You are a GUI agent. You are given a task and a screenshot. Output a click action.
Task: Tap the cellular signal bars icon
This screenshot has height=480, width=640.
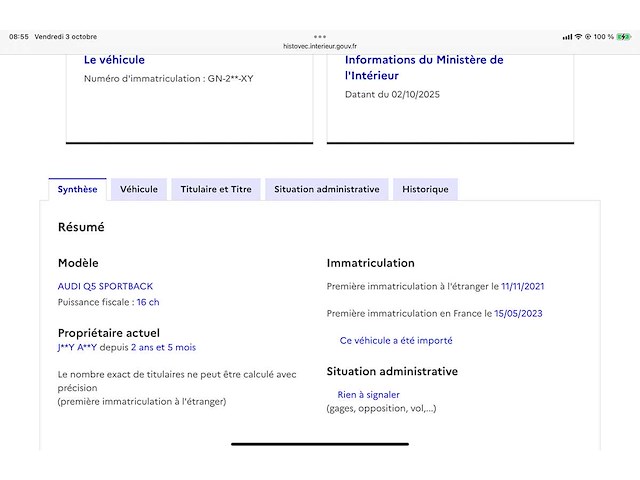(567, 37)
